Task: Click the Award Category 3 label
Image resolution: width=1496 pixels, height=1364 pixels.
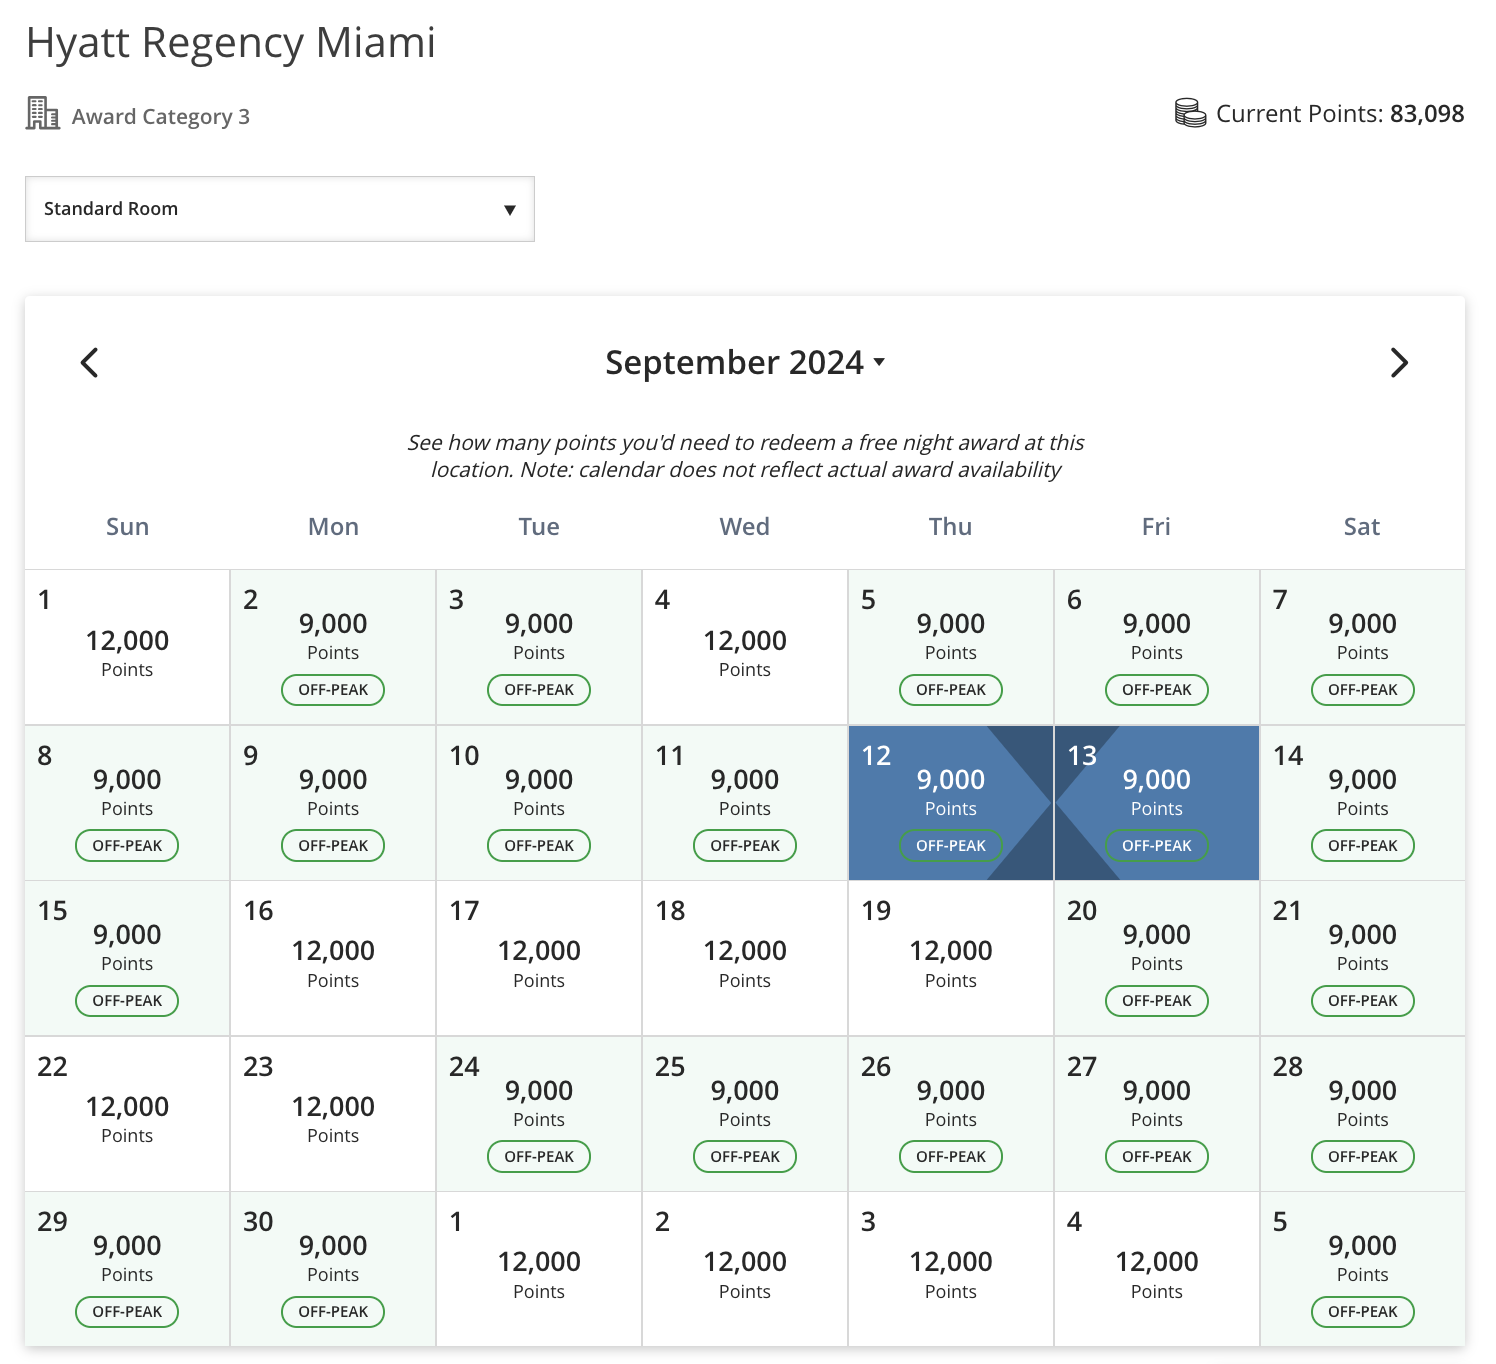Action: click(x=161, y=117)
